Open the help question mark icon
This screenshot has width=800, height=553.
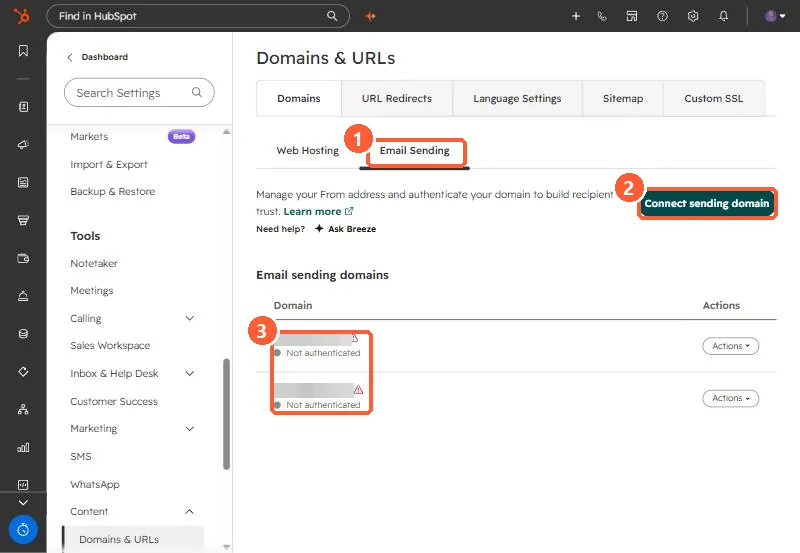pyautogui.click(x=662, y=16)
